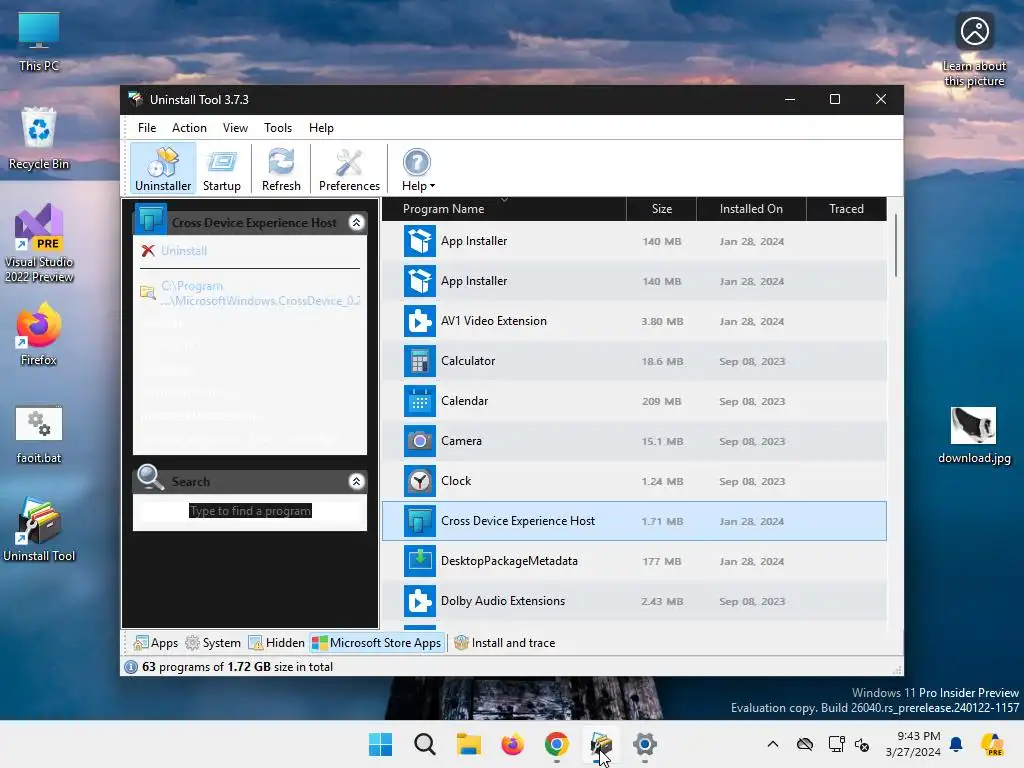This screenshot has height=768, width=1024.
Task: Focus the 'Type to find a program' field
Action: click(x=250, y=511)
